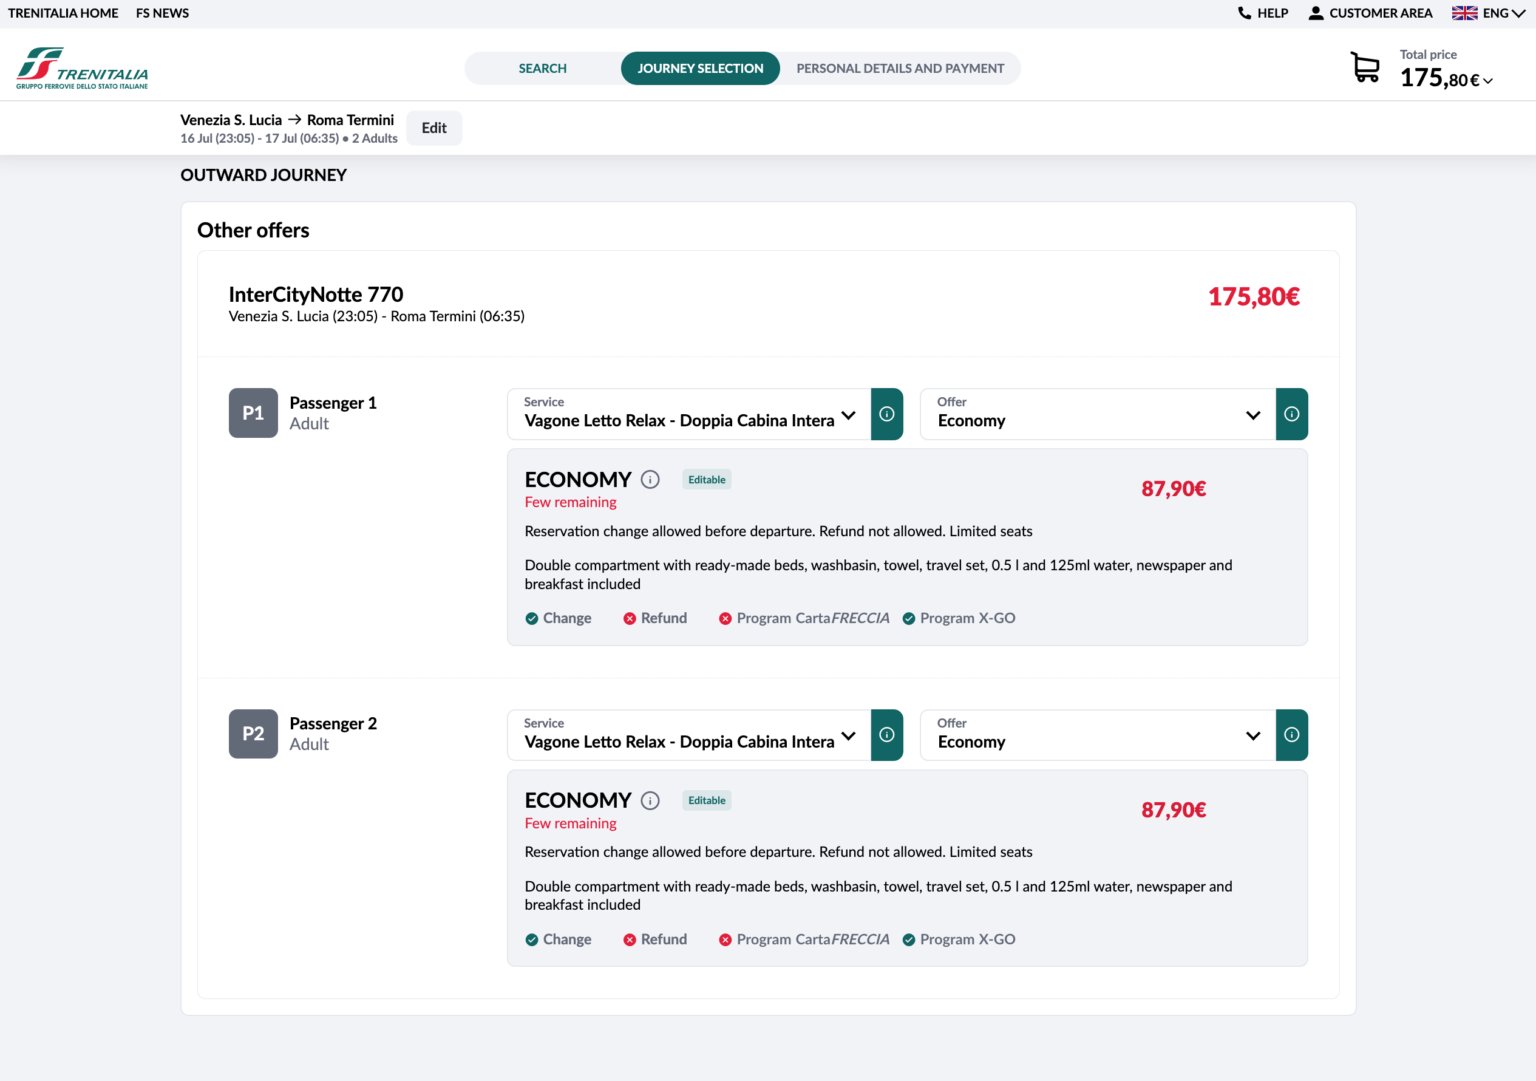Image resolution: width=1536 pixels, height=1081 pixels.
Task: Open service info button for Passenger 2
Action: pos(887,735)
